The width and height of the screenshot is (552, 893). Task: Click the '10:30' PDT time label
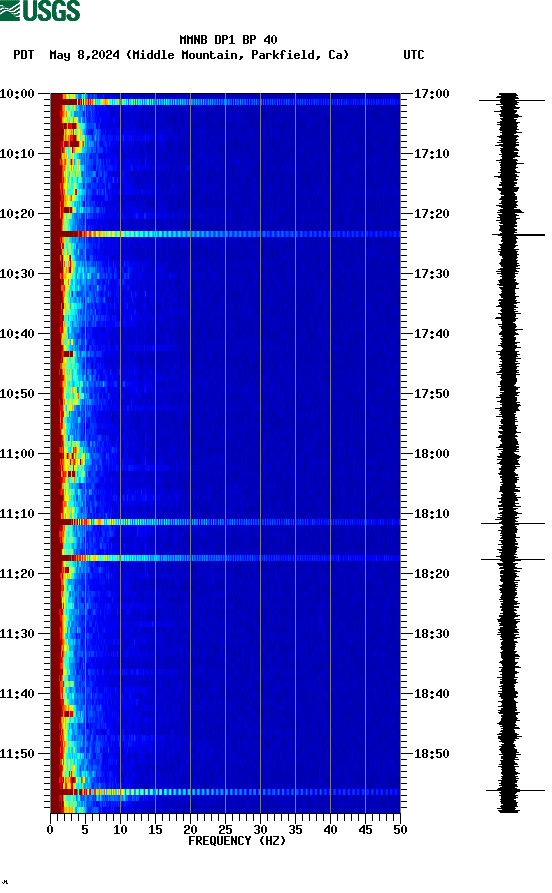point(17,274)
